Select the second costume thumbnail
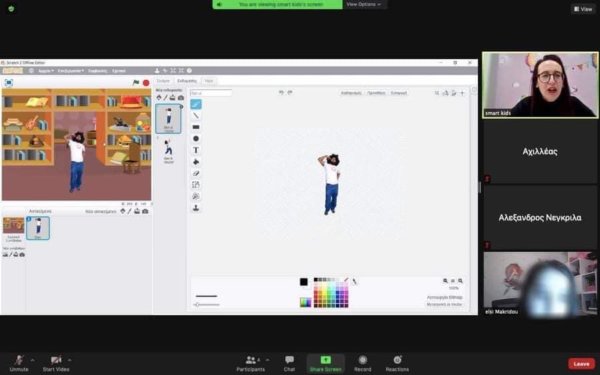 (168, 150)
